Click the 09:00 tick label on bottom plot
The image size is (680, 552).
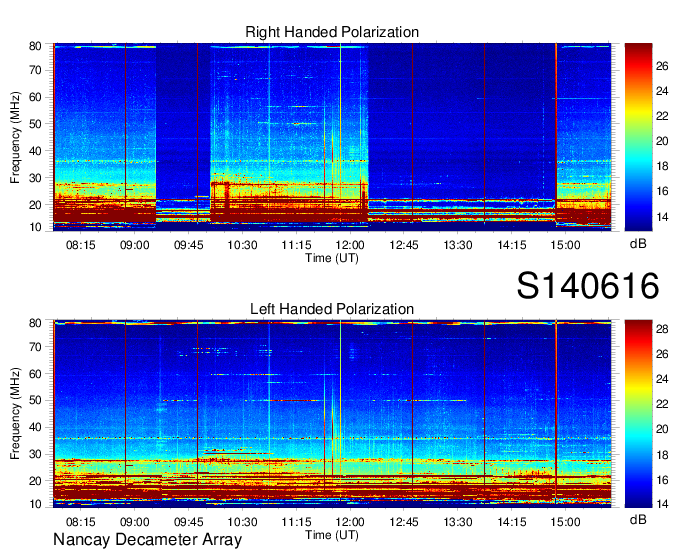click(x=134, y=522)
